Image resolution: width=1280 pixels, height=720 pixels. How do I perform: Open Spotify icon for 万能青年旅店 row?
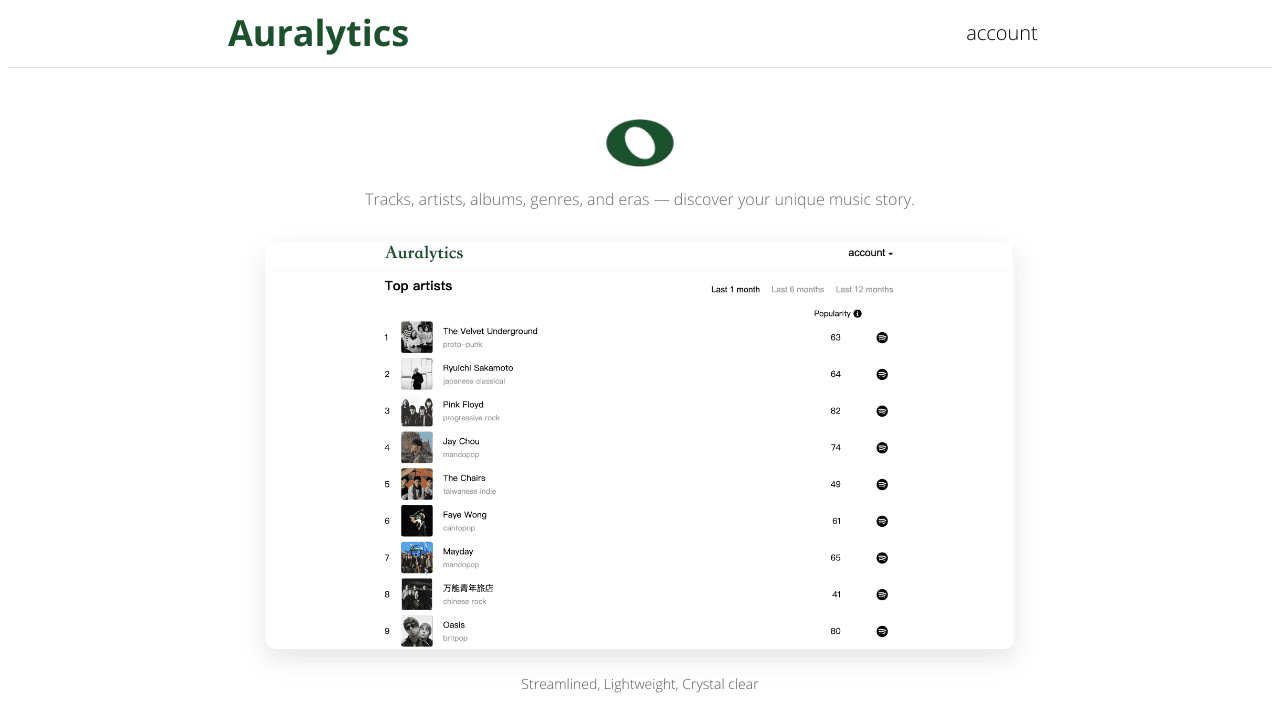click(882, 594)
